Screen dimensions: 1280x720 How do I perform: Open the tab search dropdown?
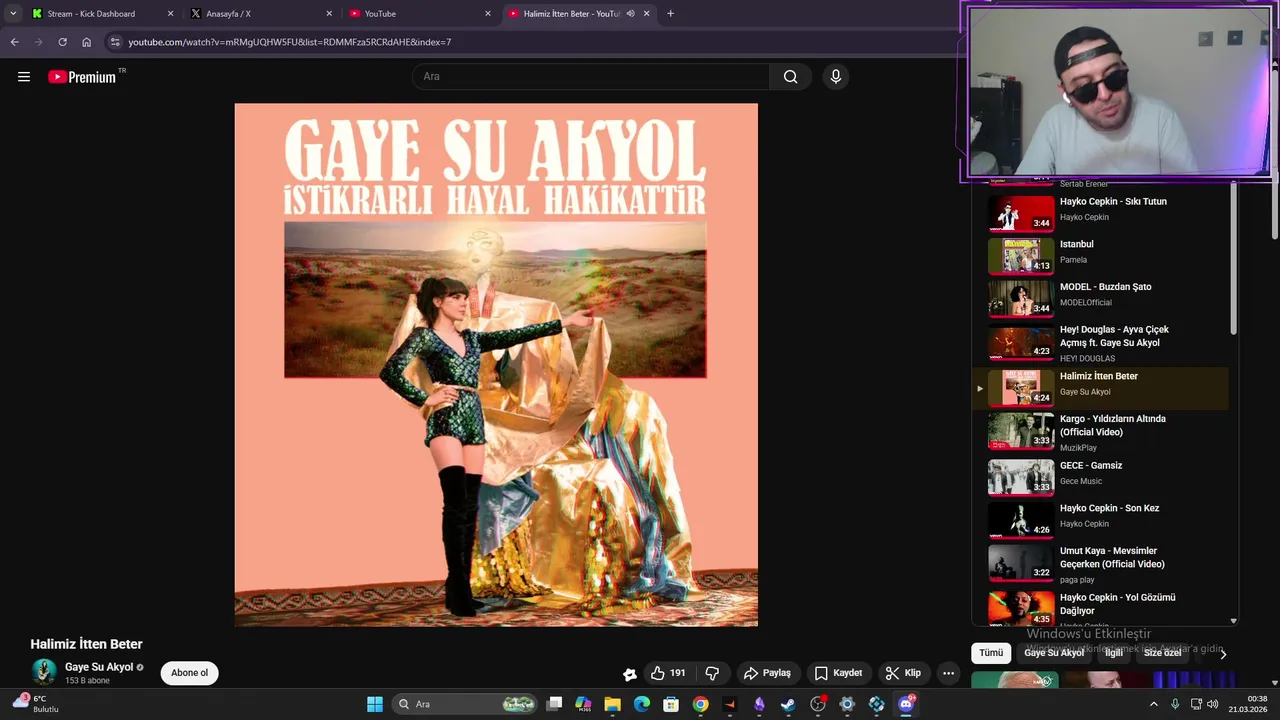coord(13,14)
